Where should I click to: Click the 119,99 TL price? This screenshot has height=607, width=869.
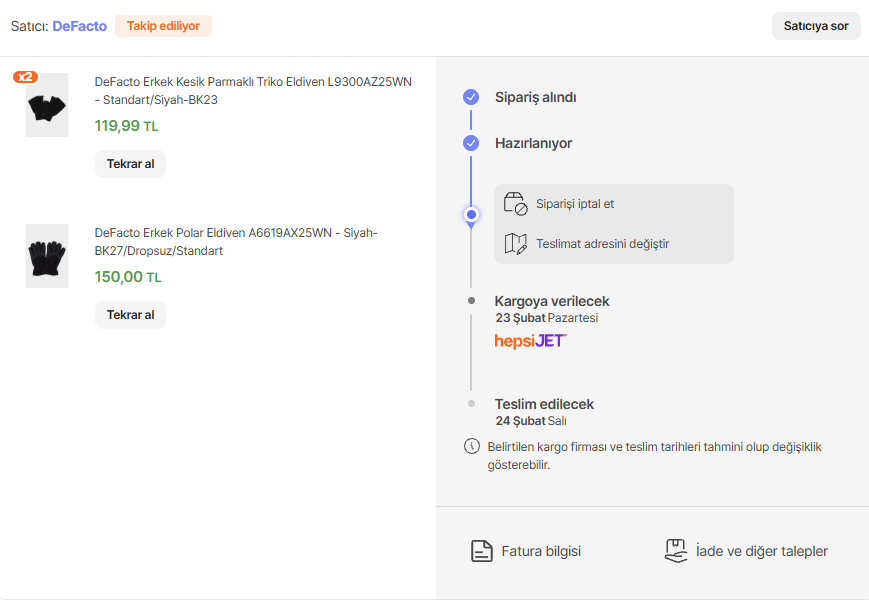tap(126, 126)
